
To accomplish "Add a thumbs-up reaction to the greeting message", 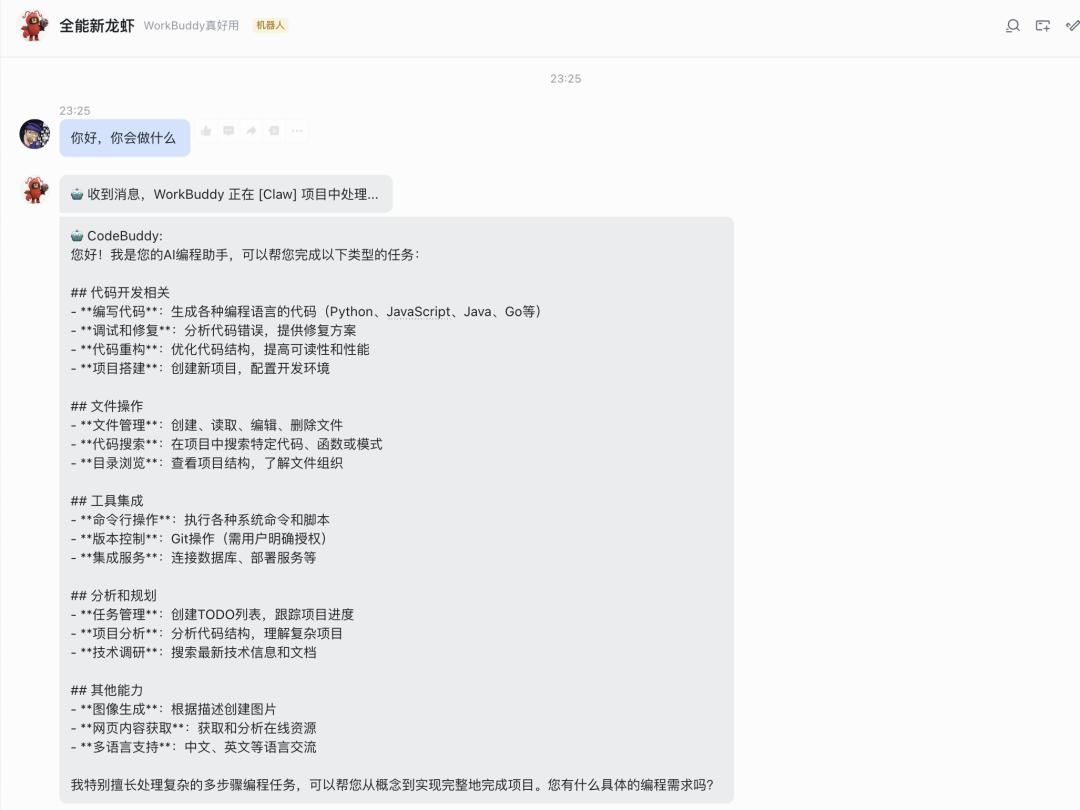I will point(206,130).
